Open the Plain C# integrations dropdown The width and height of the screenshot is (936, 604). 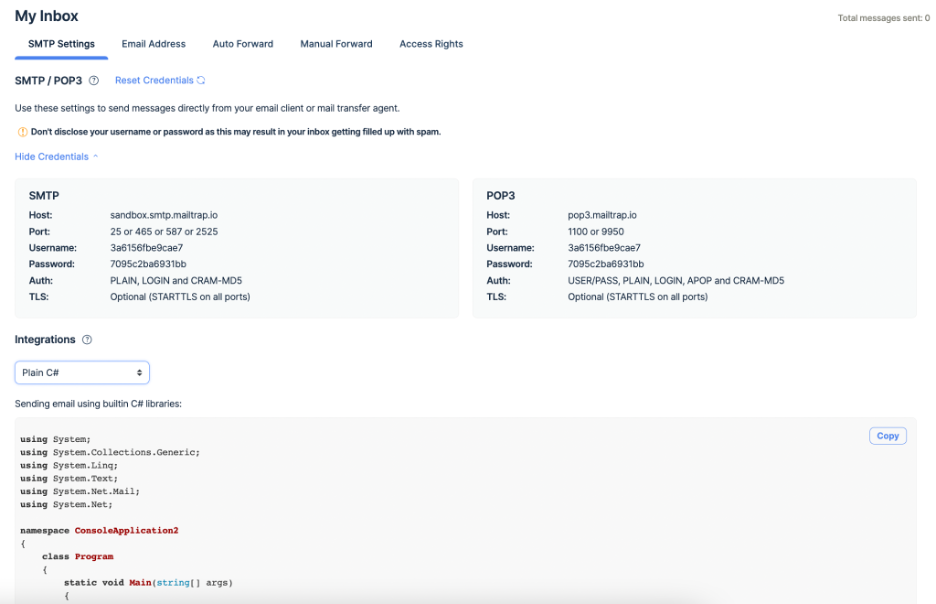[x=82, y=372]
